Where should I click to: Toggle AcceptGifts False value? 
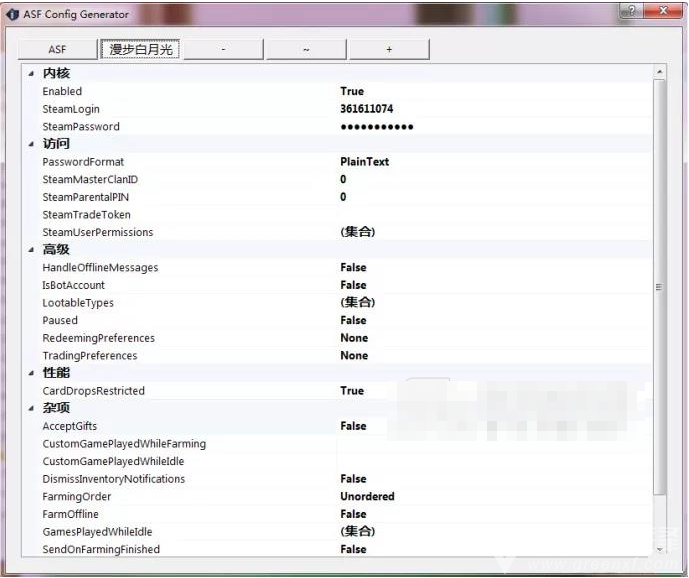tap(353, 426)
